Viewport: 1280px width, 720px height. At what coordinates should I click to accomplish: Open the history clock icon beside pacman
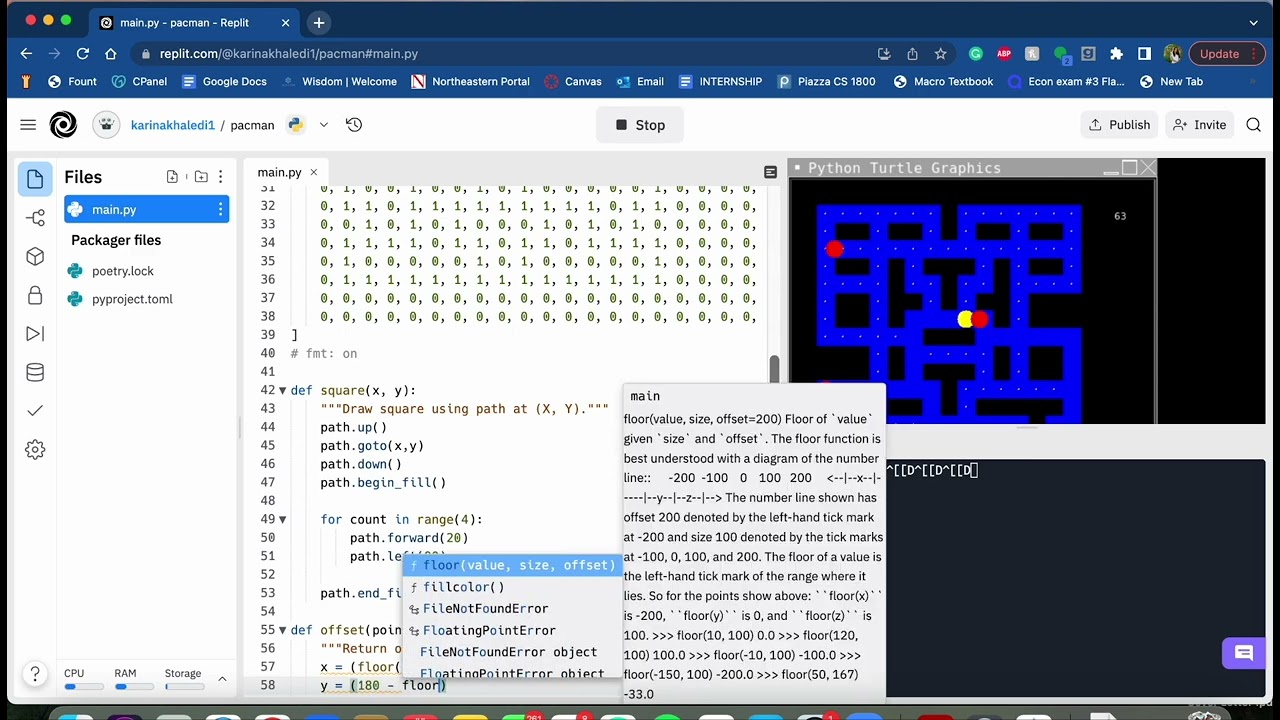click(354, 125)
